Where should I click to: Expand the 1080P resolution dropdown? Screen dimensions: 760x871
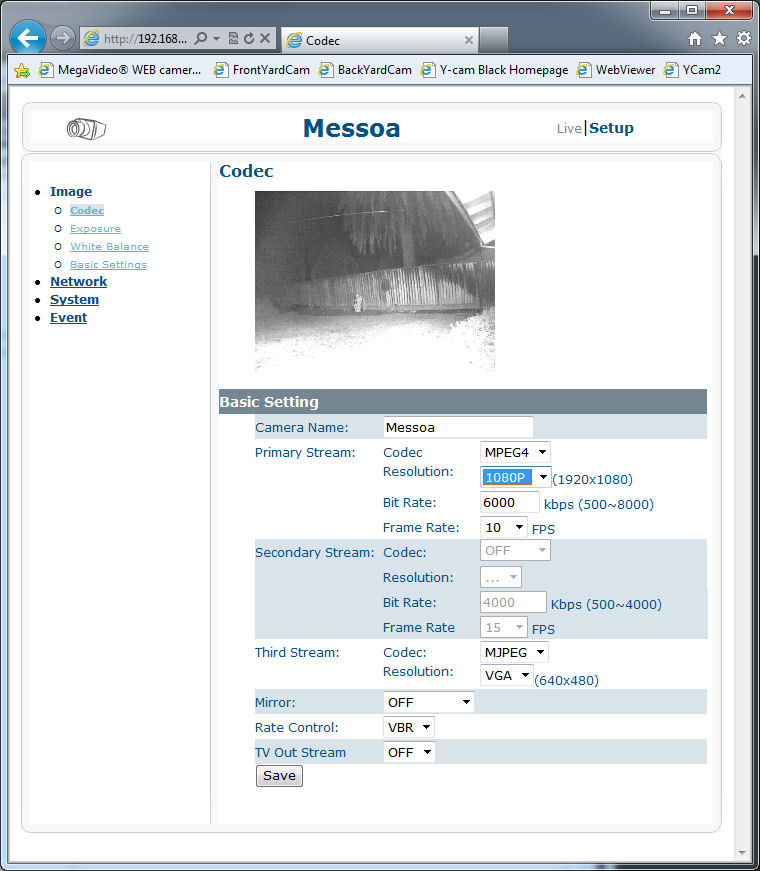pyautogui.click(x=516, y=477)
